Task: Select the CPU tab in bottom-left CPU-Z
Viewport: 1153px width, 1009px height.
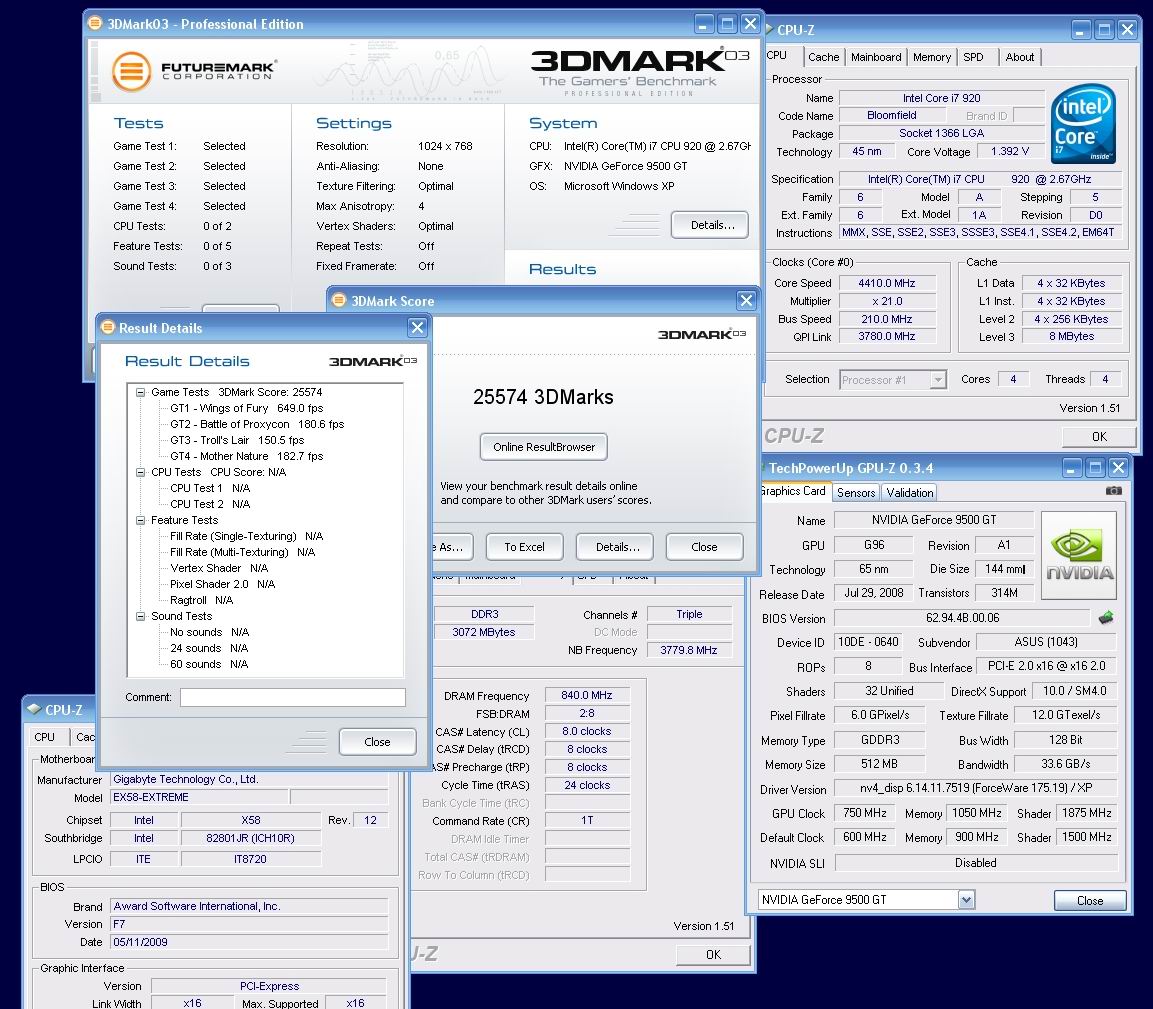Action: (44, 736)
